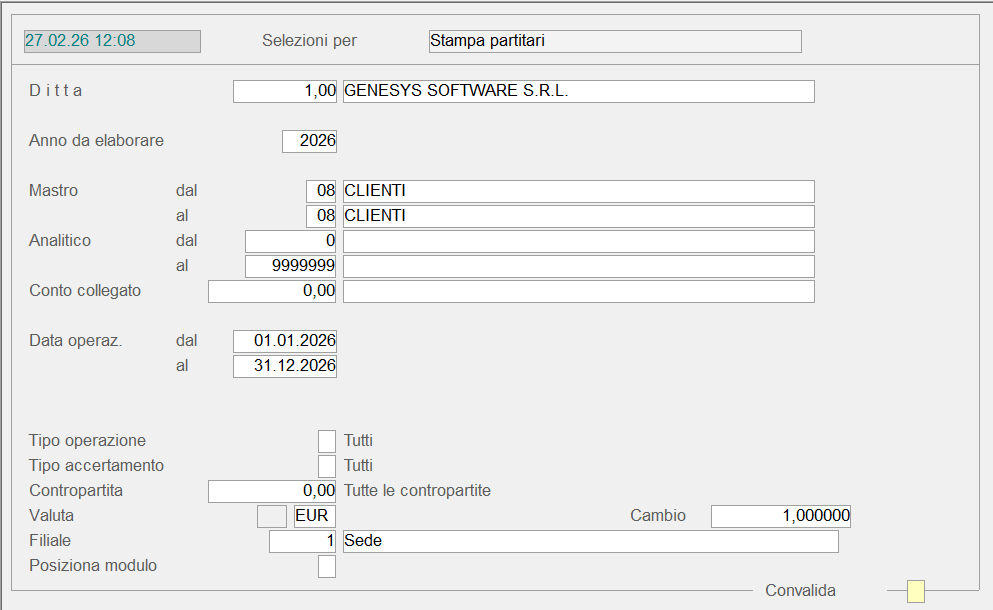
Task: Click the small gray box beside Valuta
Action: [271, 516]
